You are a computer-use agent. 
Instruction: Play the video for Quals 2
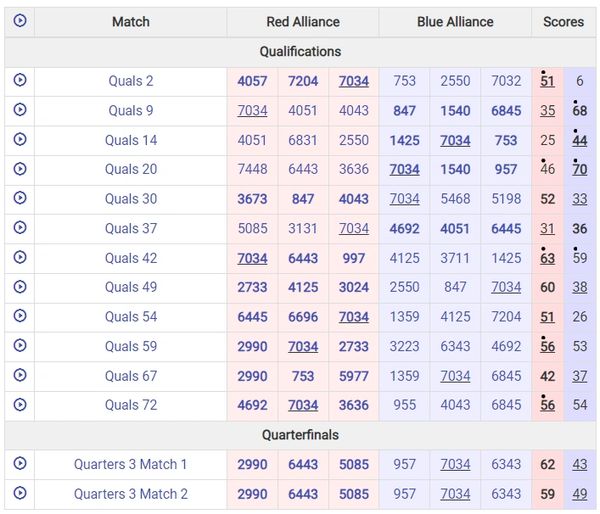click(19, 81)
